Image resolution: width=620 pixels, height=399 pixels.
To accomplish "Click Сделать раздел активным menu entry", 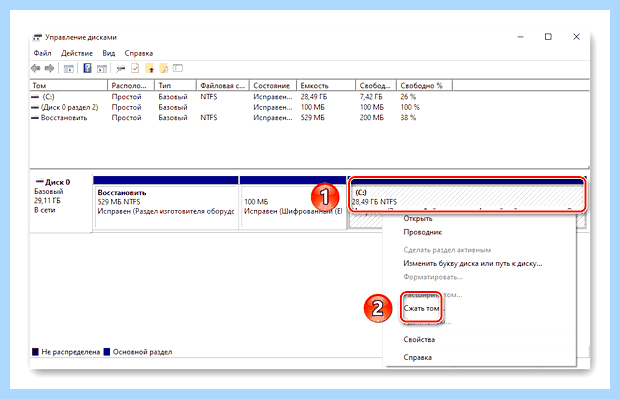I will (447, 250).
